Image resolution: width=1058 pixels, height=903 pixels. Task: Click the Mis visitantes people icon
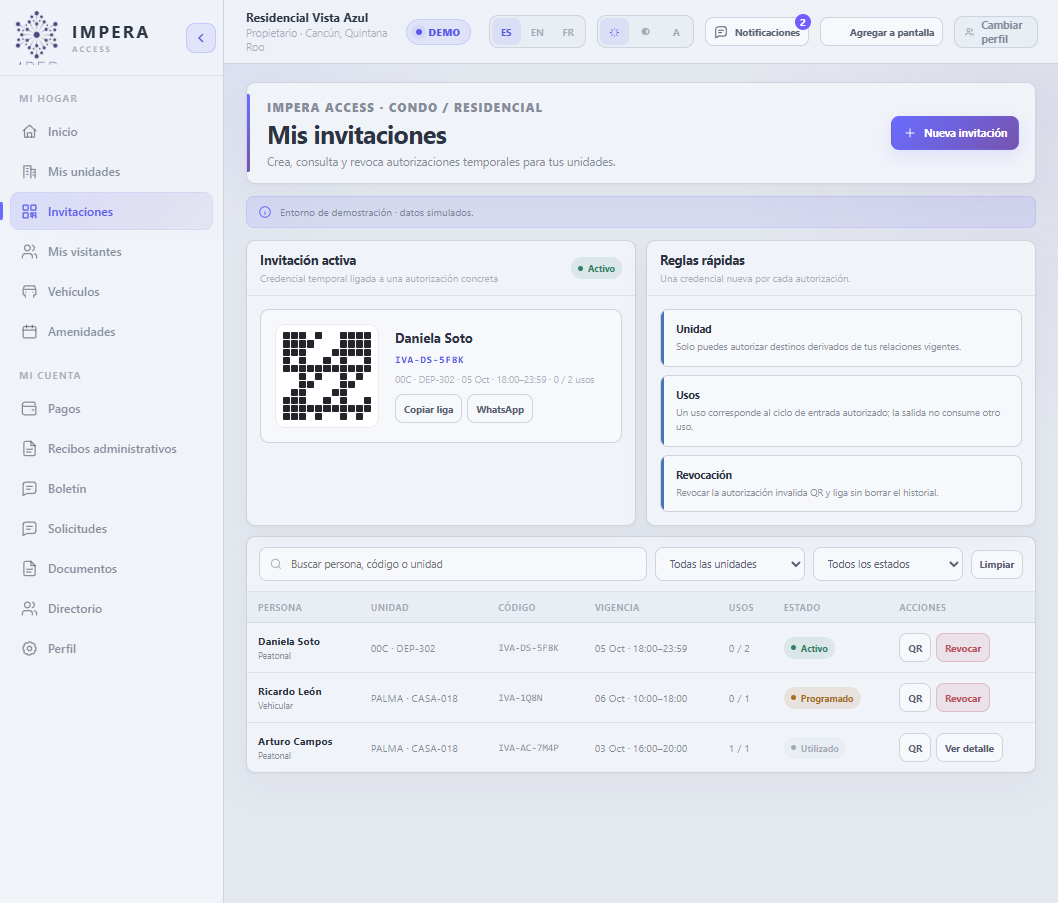pyautogui.click(x=30, y=252)
